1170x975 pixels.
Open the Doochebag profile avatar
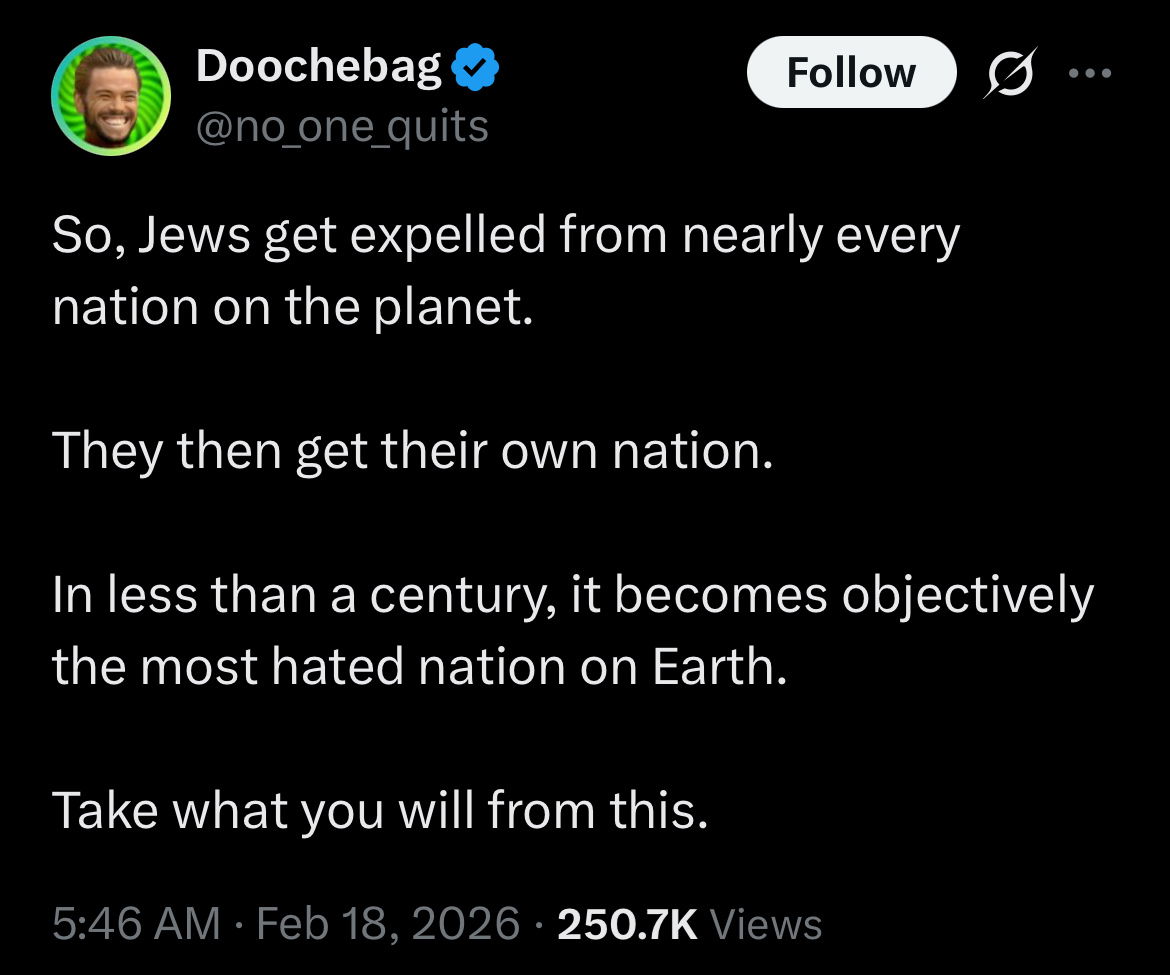coord(111,97)
